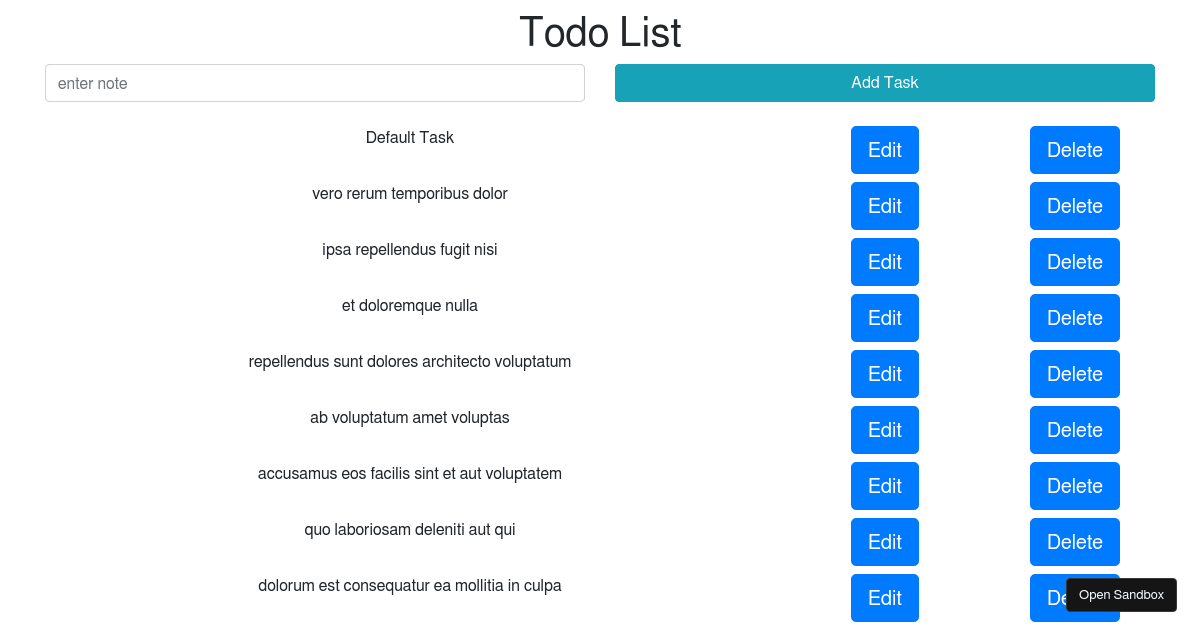Delete the 'accusamus eos facilis' task

[x=1074, y=486]
